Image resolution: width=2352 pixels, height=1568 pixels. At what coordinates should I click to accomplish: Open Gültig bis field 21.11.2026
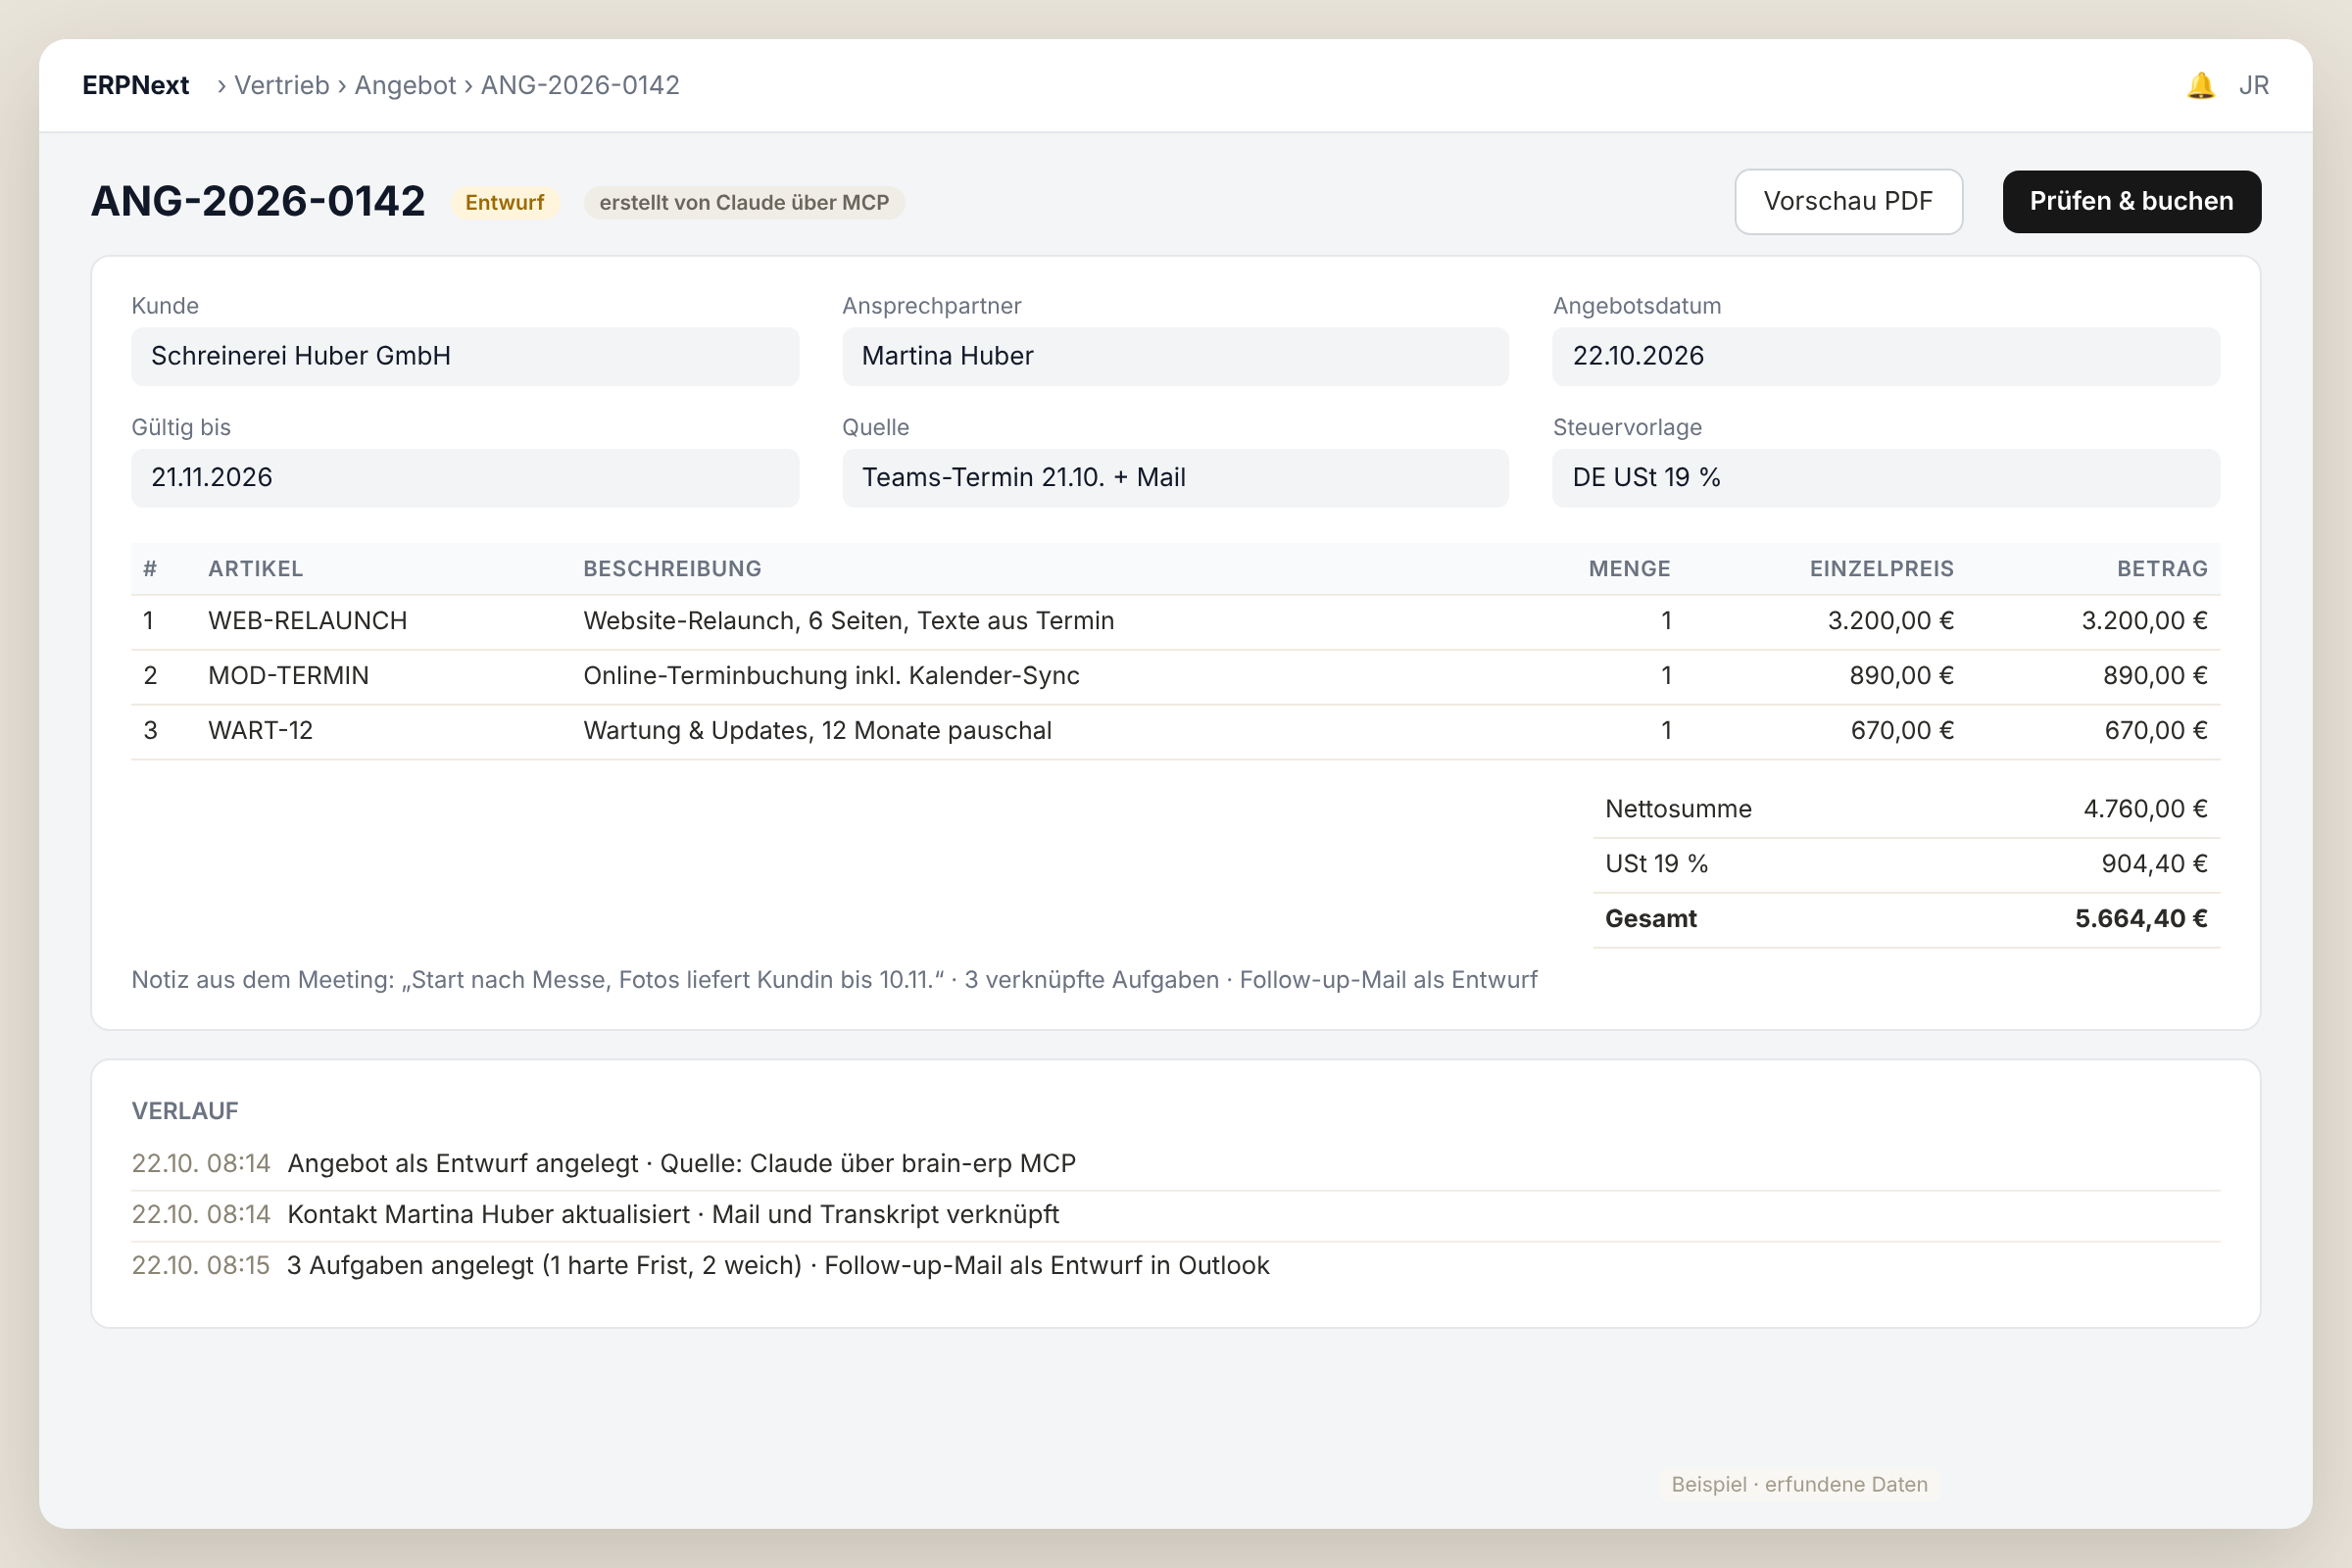point(465,478)
